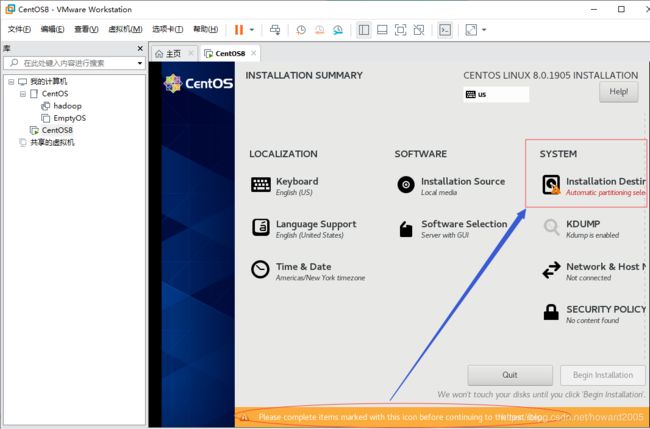This screenshot has width=650, height=429.
Task: Click the Time & Date clock icon
Action: point(260,269)
